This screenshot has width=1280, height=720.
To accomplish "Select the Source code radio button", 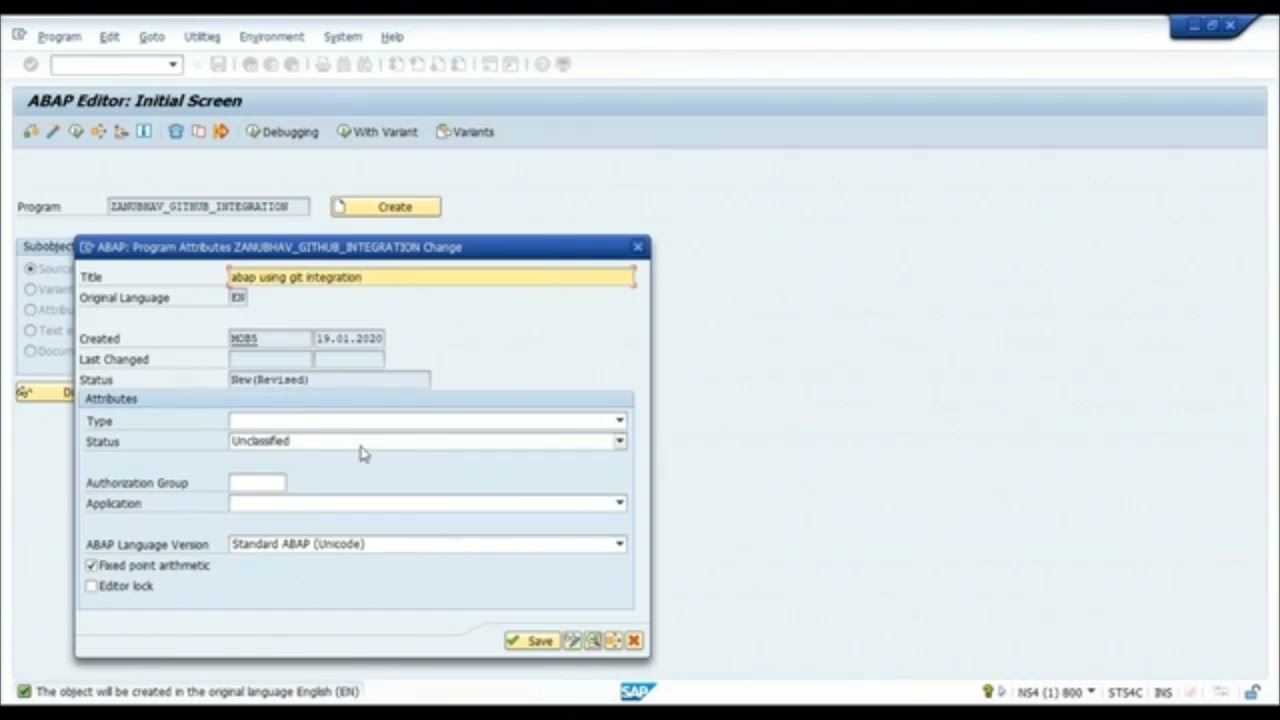I will pyautogui.click(x=30, y=268).
